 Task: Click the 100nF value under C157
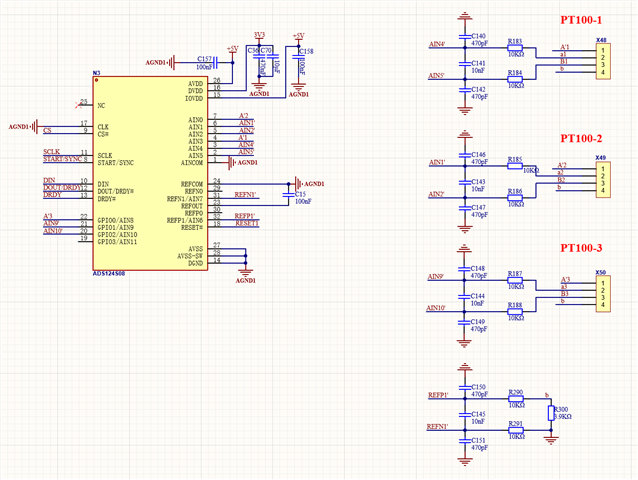[x=204, y=67]
